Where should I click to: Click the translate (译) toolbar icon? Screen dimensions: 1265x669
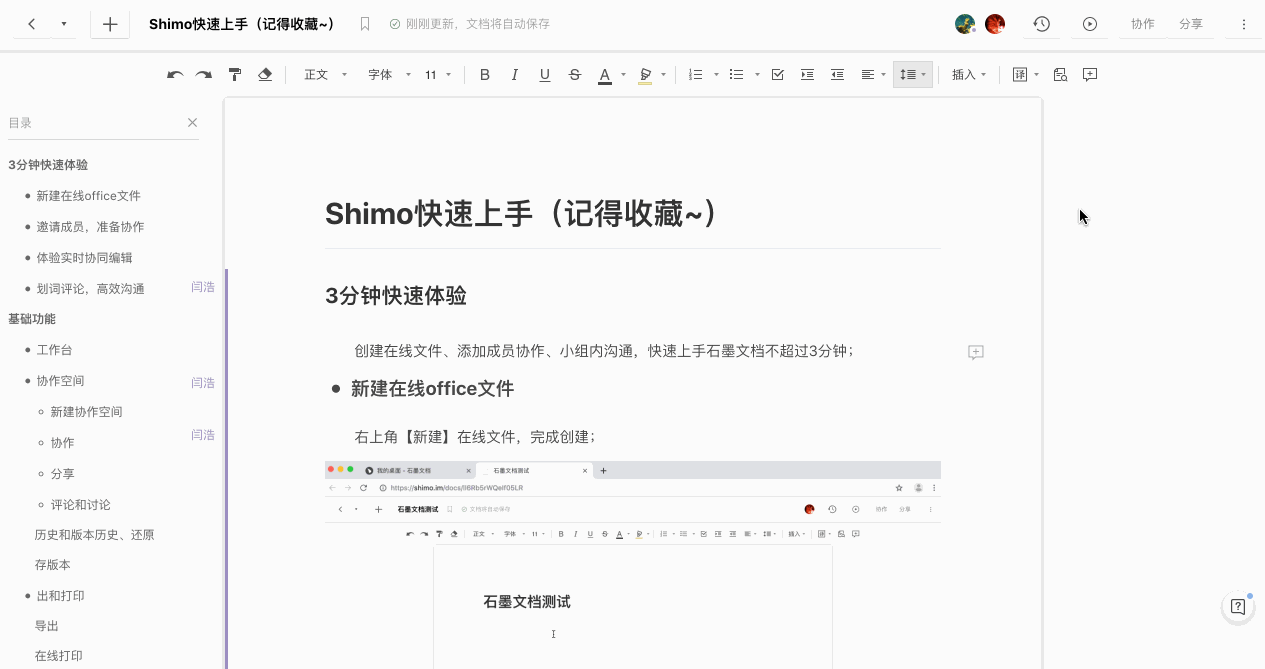click(1020, 75)
